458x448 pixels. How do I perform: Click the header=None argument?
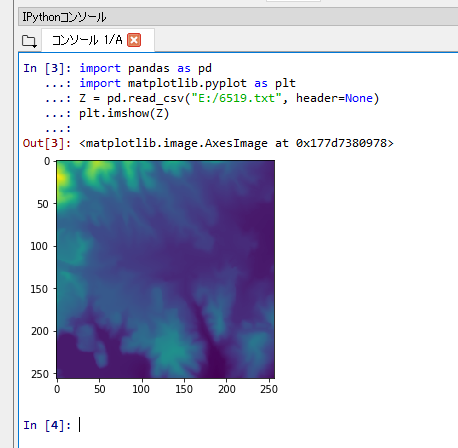click(x=334, y=98)
